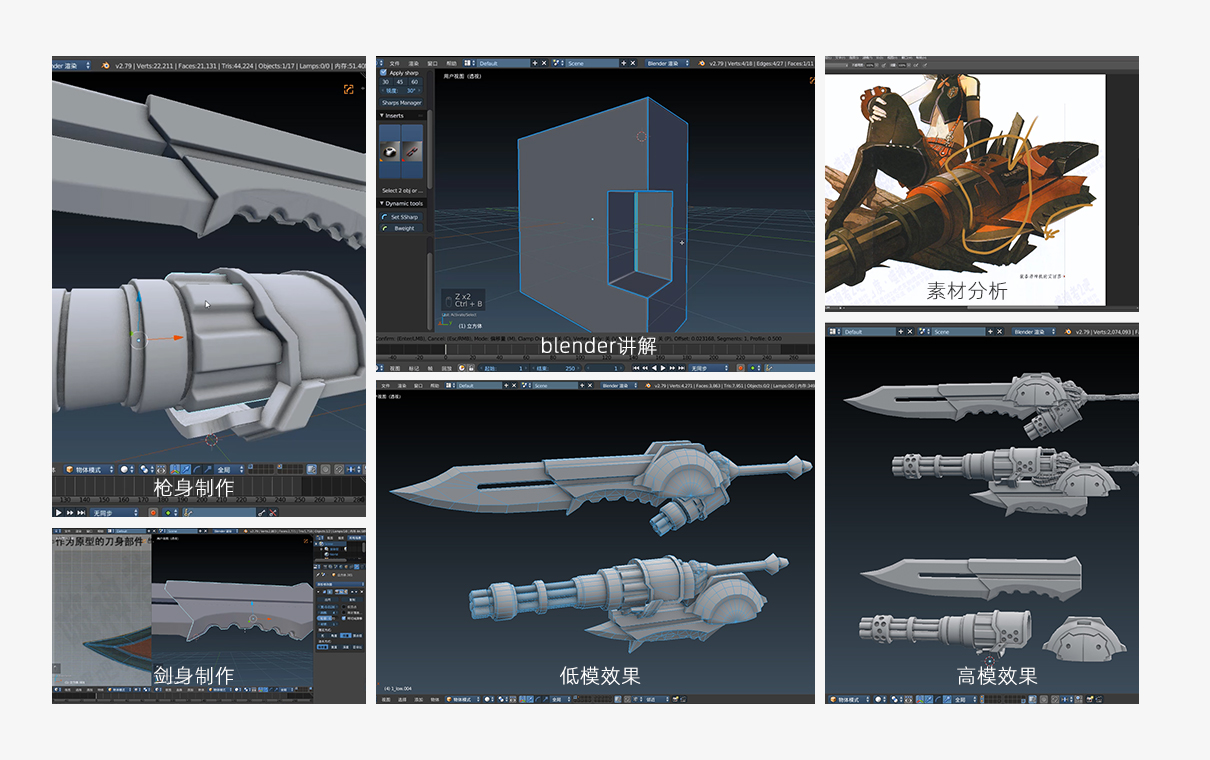This screenshot has height=760, width=1210.
Task: Click the Bweight button
Action: [x=402, y=228]
